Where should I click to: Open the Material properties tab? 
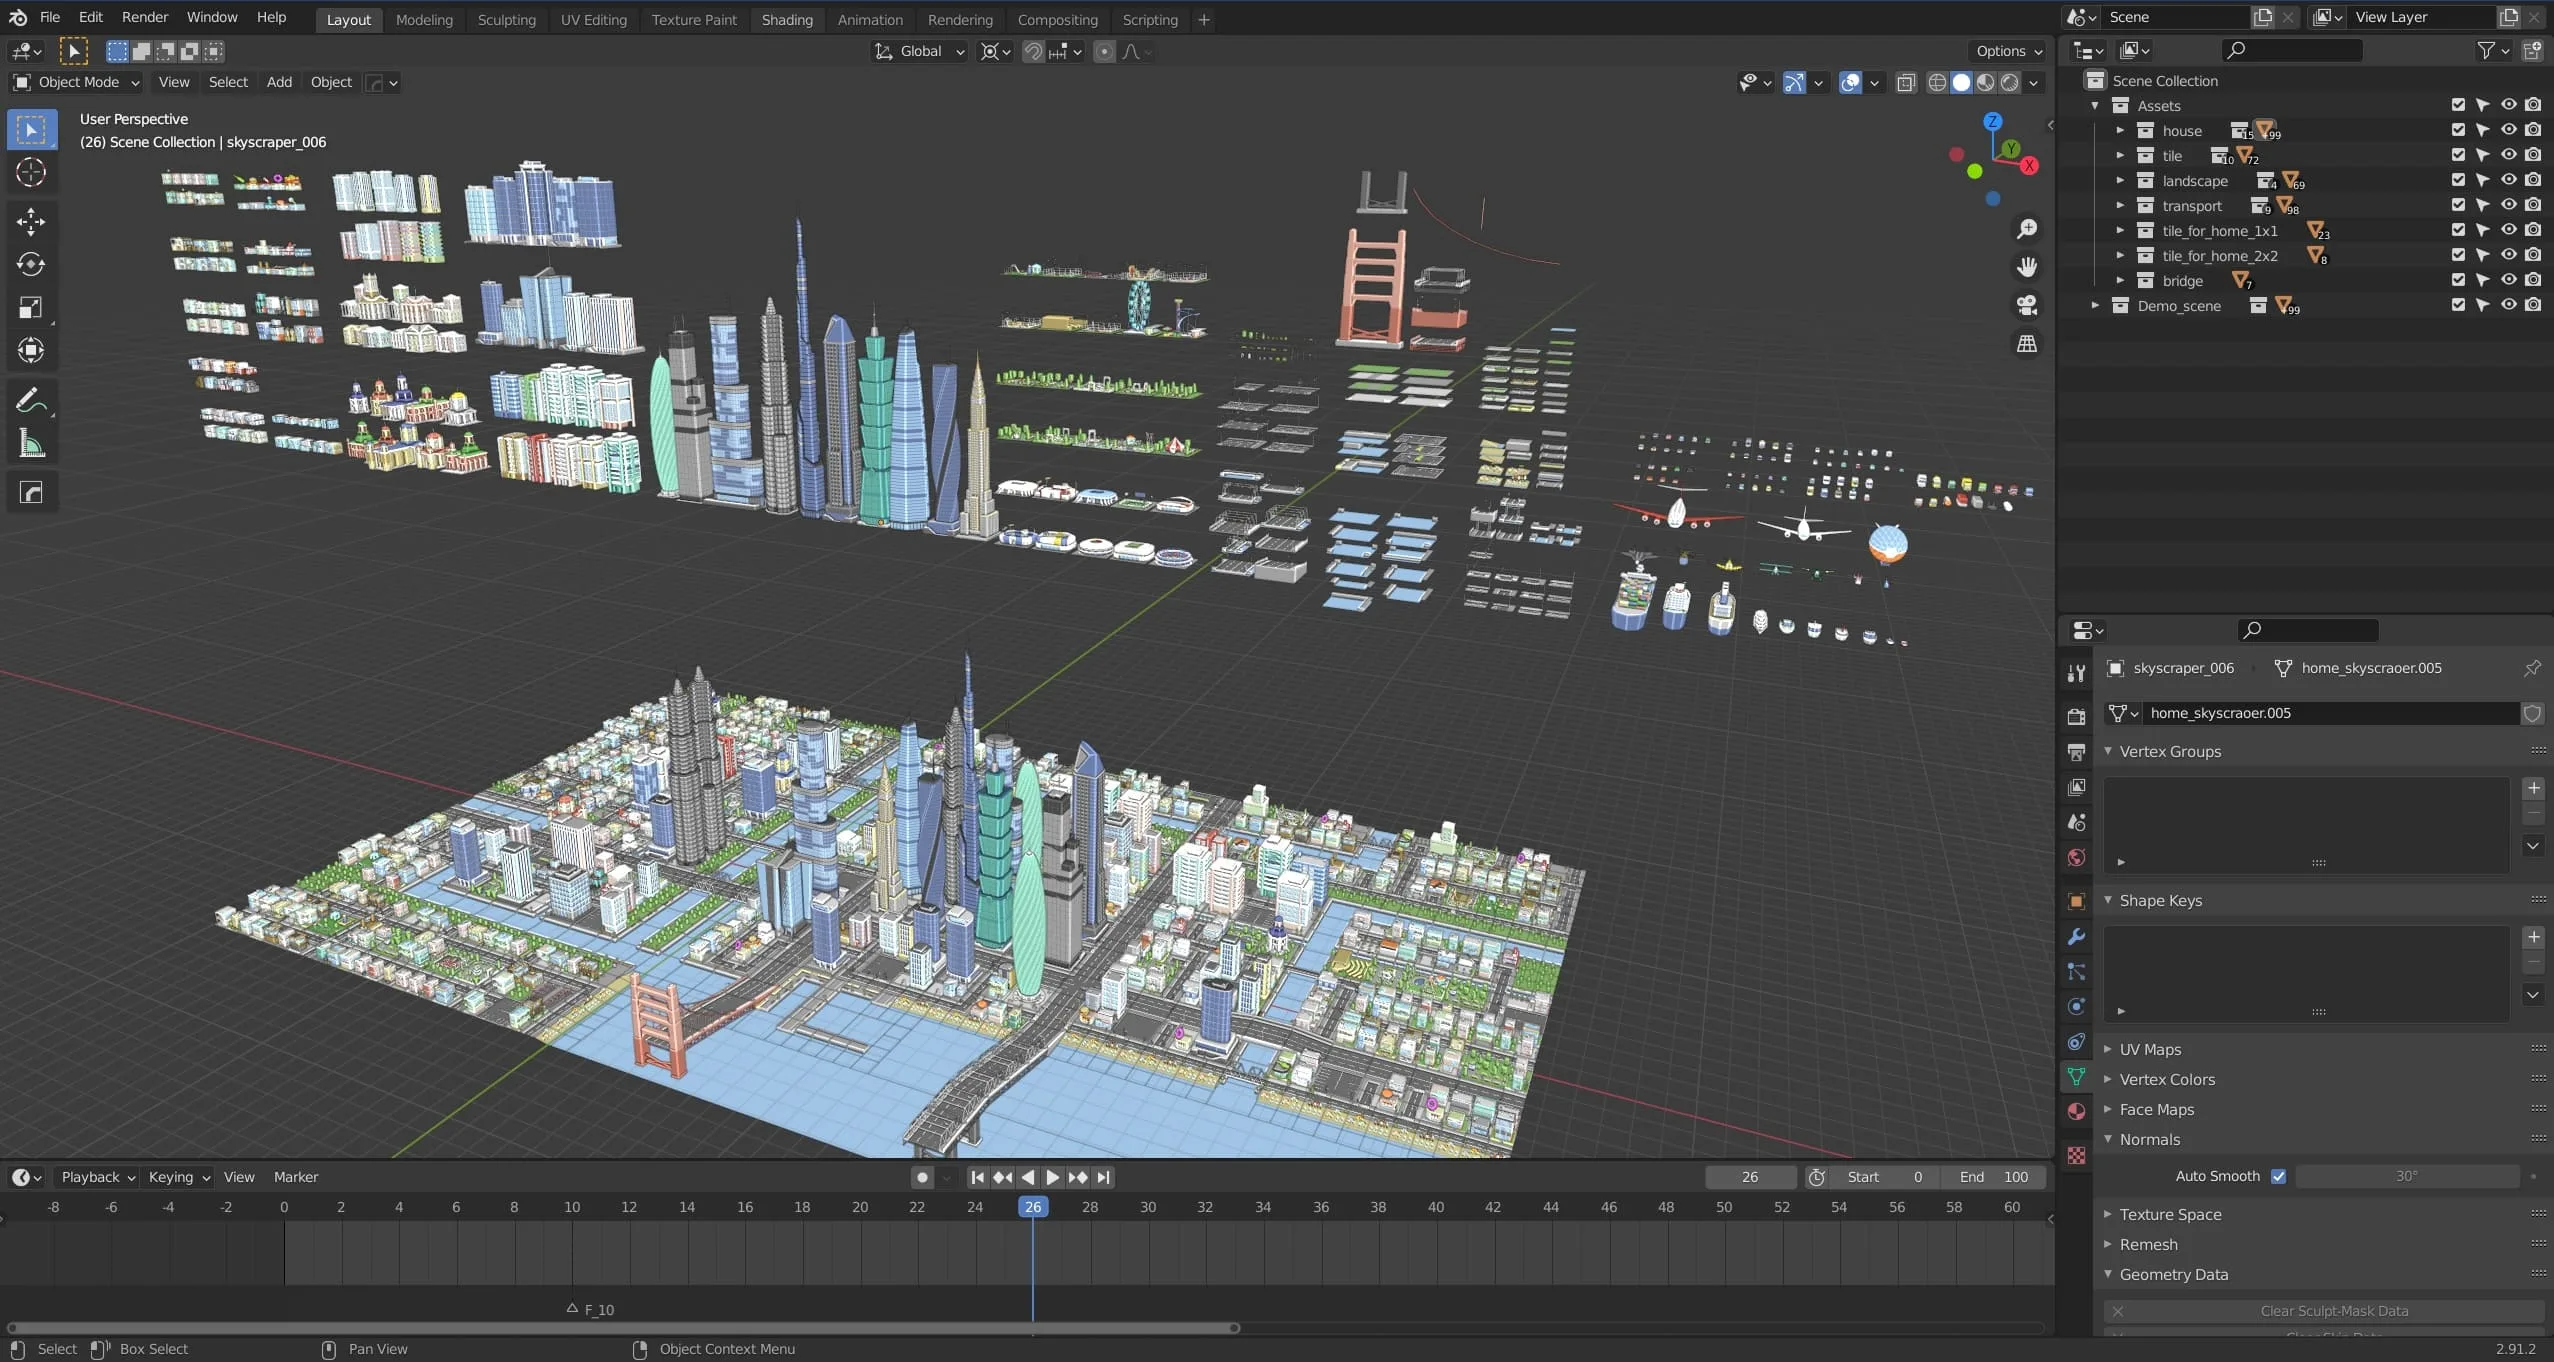point(2077,1112)
